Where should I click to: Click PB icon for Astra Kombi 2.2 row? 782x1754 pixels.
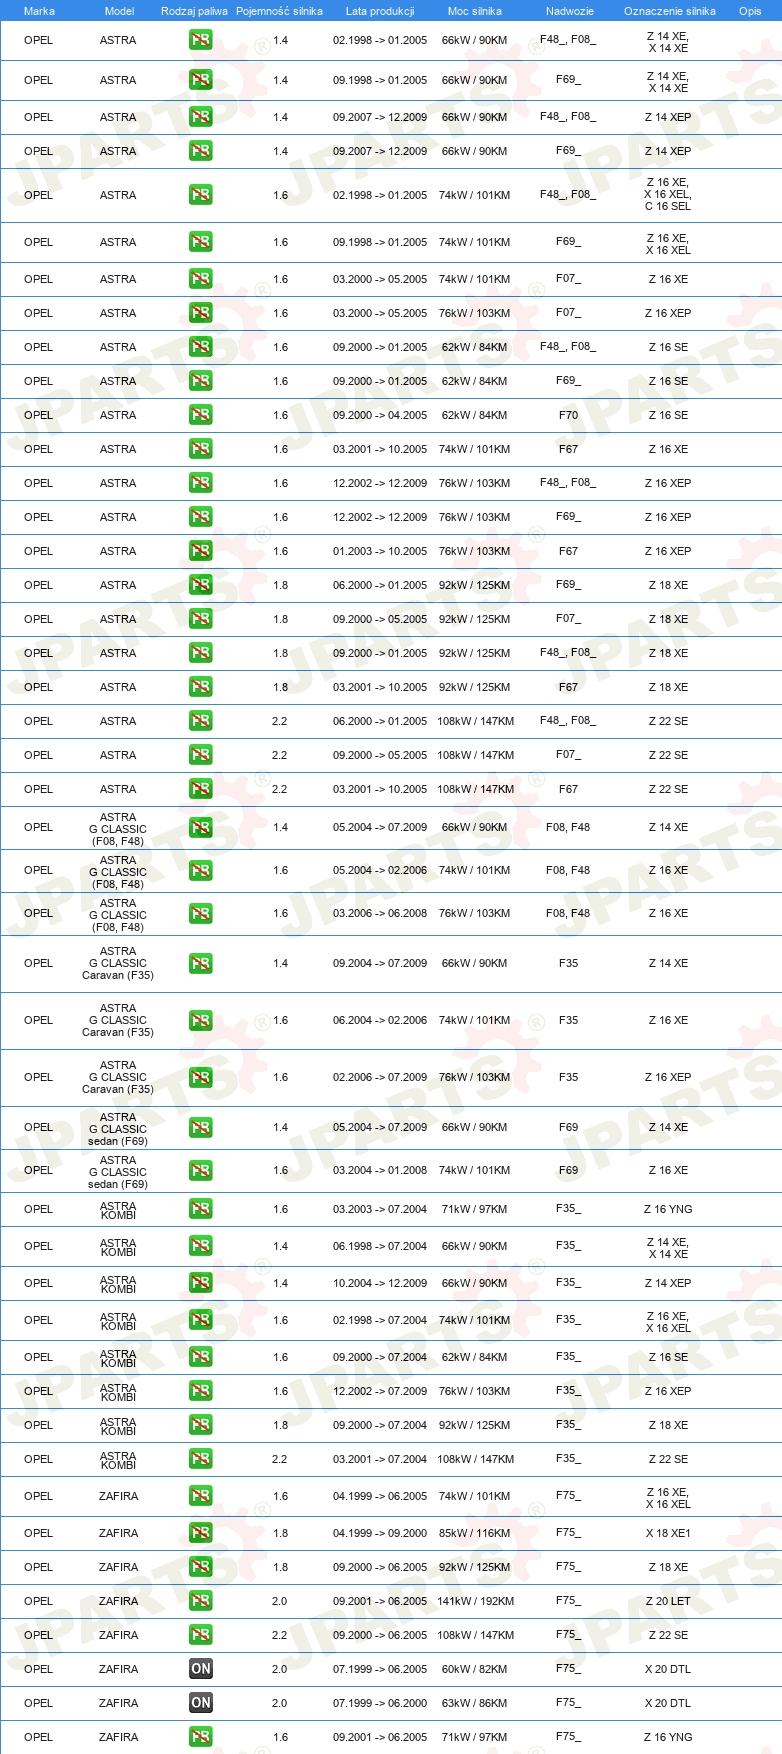201,1459
